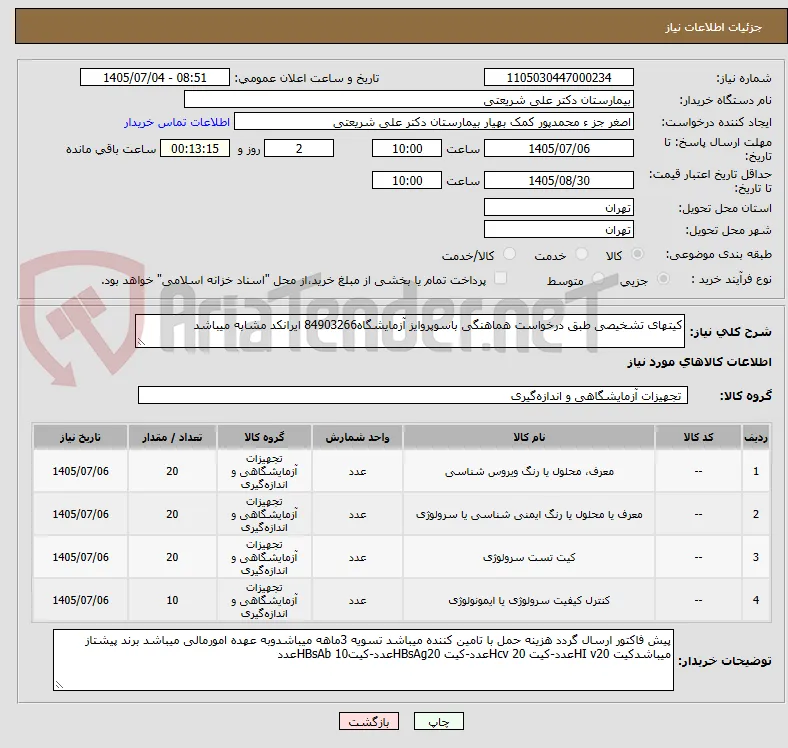Click the شماره نیاز field 1105030447000234
Viewport: 788px width, 748px height.
[558, 77]
